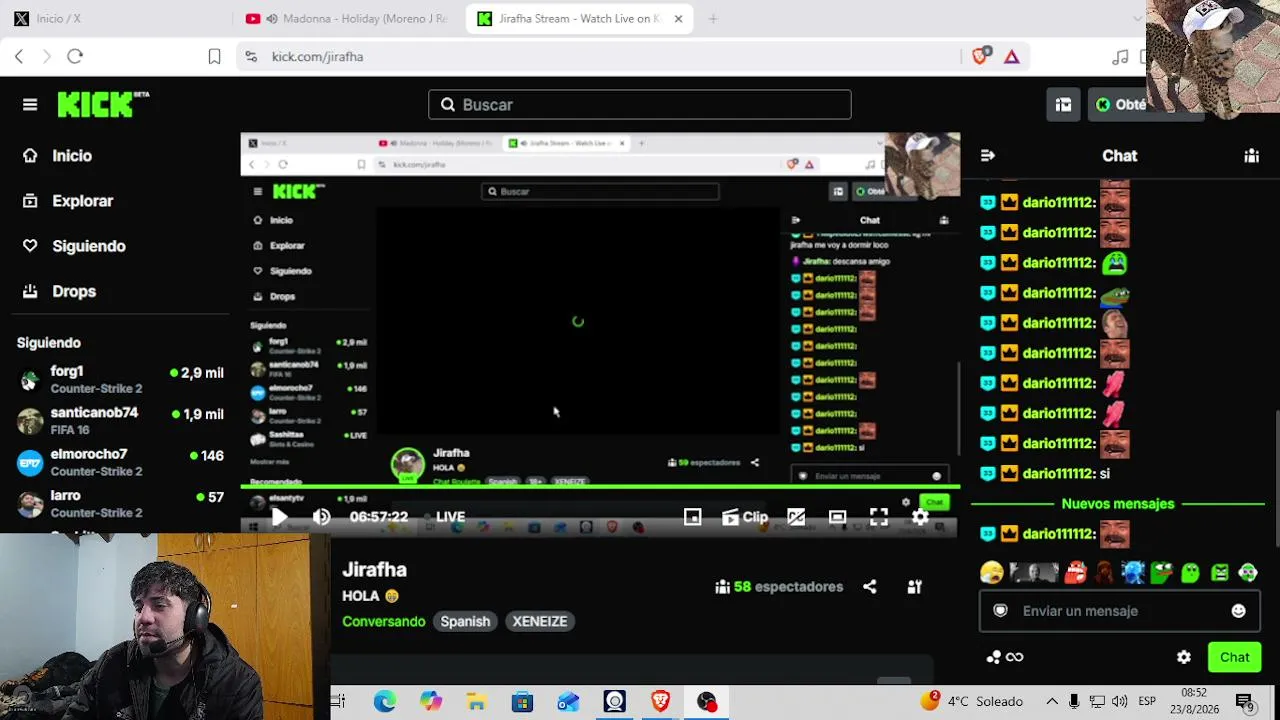Toggle theater mode in the player

837,517
